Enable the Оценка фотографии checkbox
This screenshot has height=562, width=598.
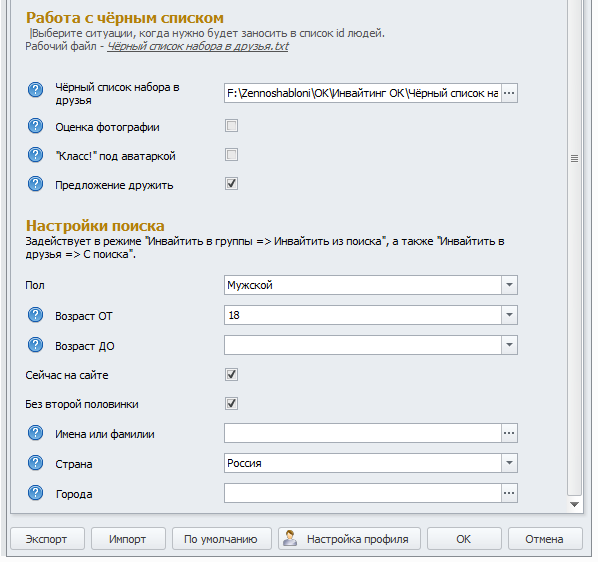coord(231,126)
